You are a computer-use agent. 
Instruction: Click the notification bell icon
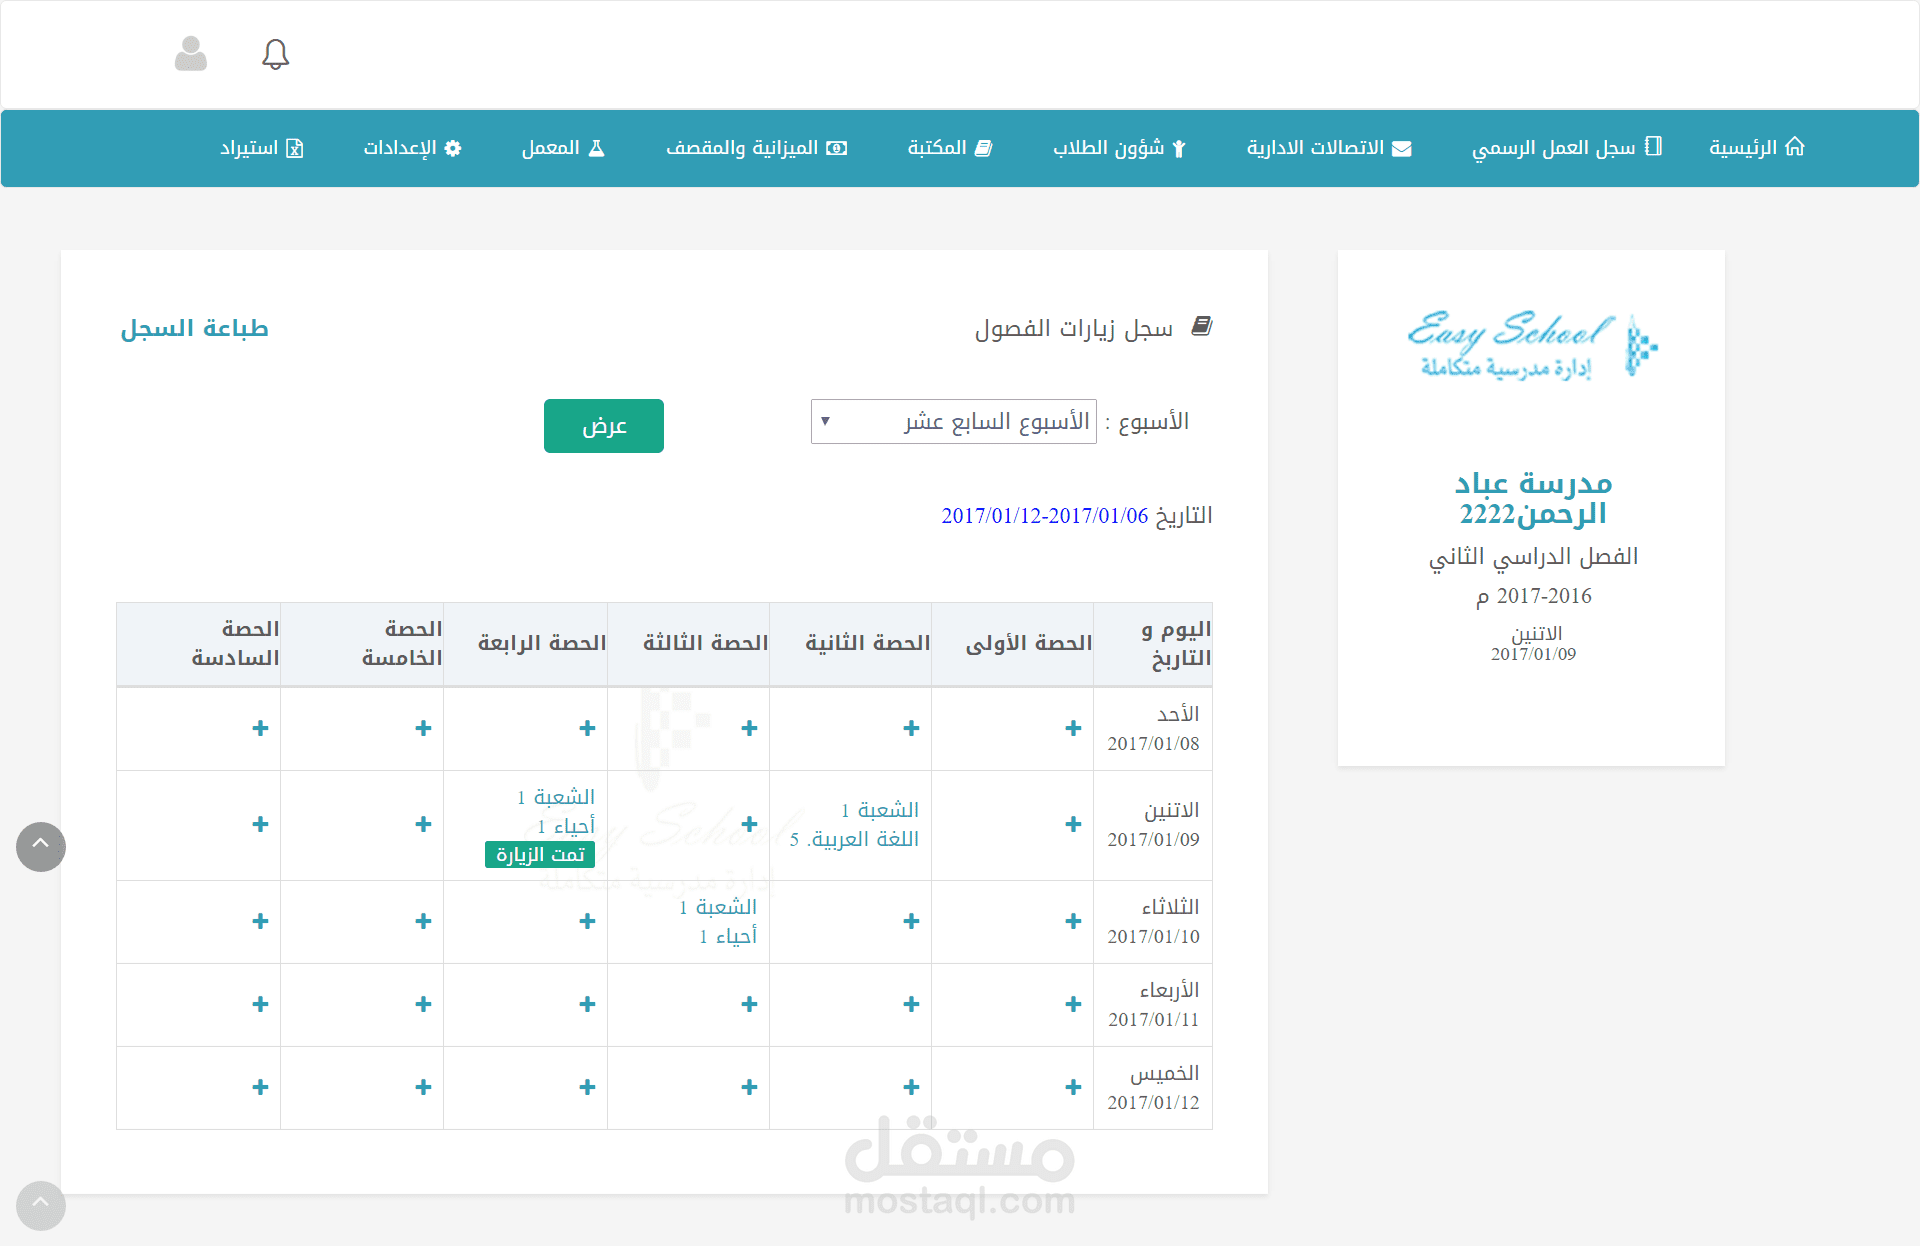275,54
